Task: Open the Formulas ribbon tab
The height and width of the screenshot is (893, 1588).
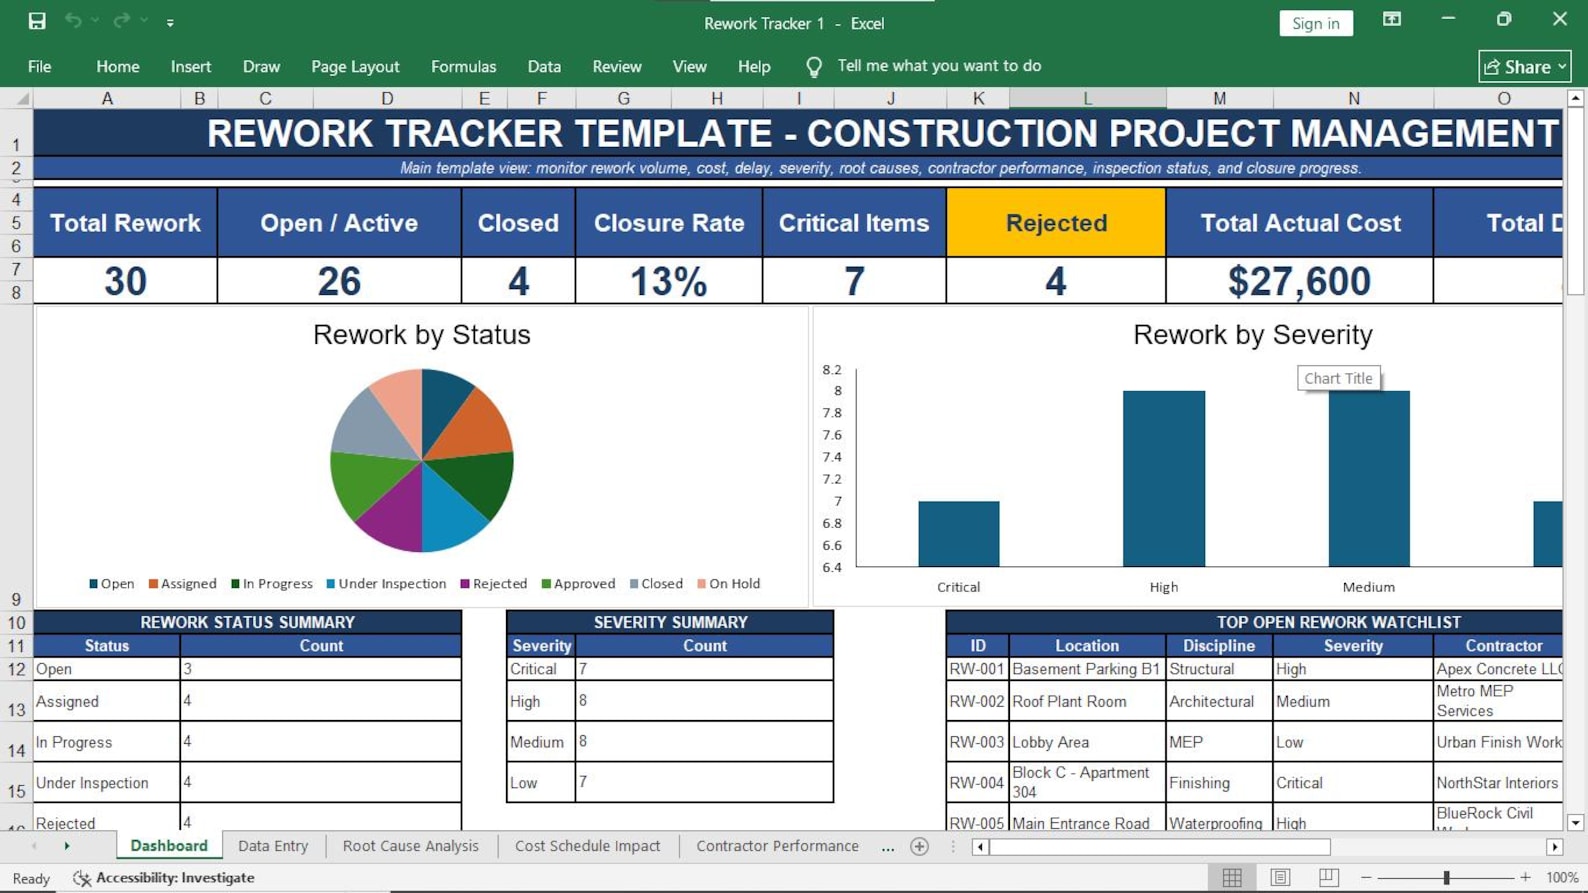Action: click(x=463, y=67)
